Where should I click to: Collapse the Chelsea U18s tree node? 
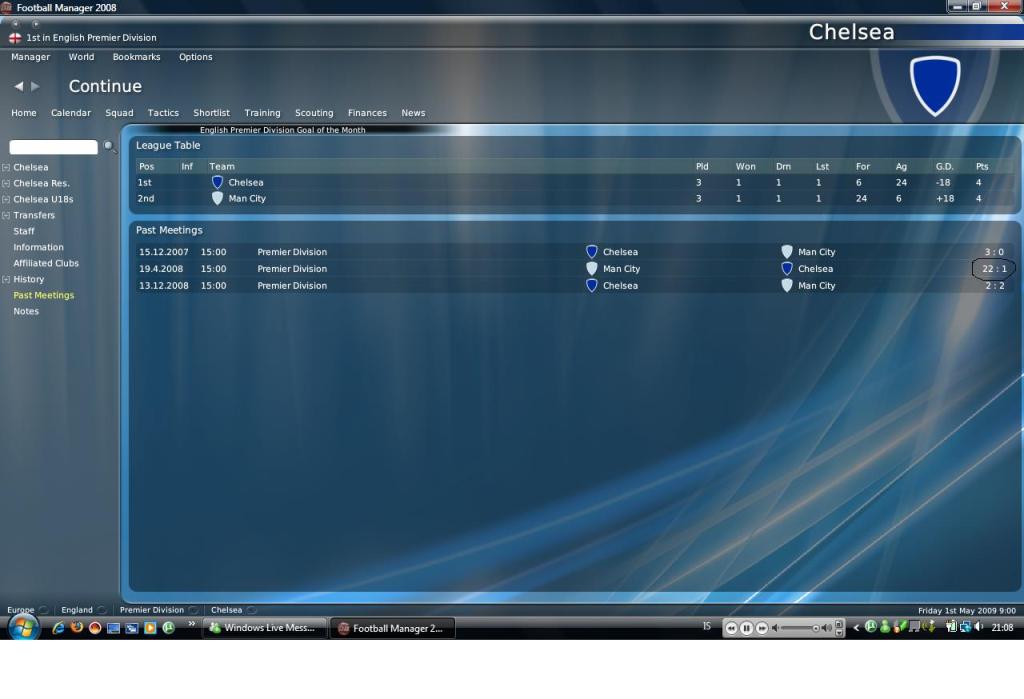coord(6,199)
